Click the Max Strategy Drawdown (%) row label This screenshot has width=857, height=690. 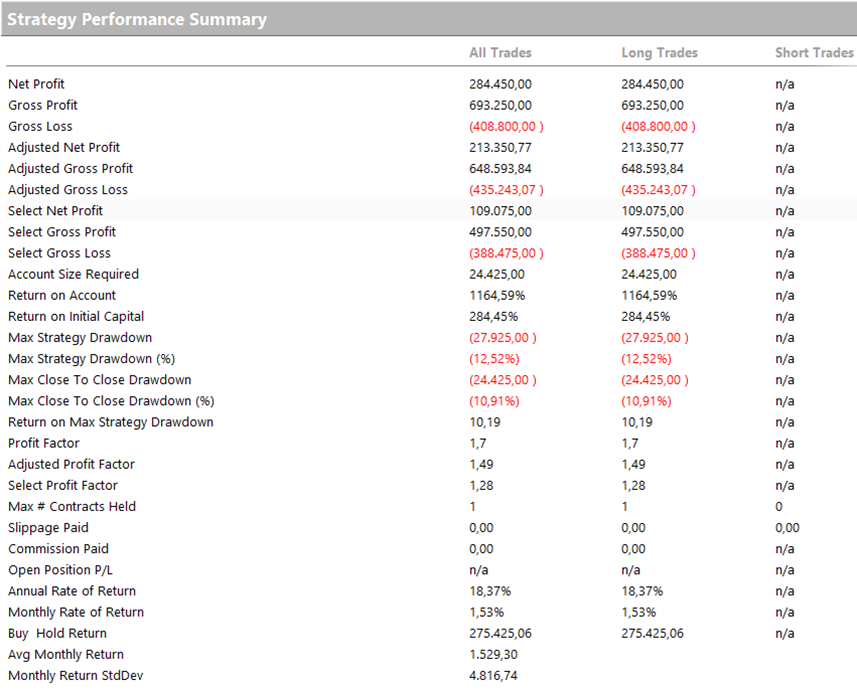coord(90,359)
